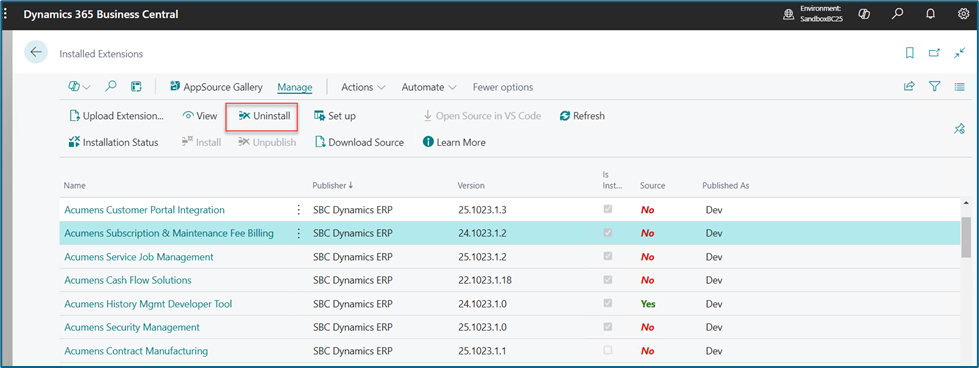This screenshot has width=979, height=368.
Task: Open the Settings gear
Action: [x=963, y=14]
